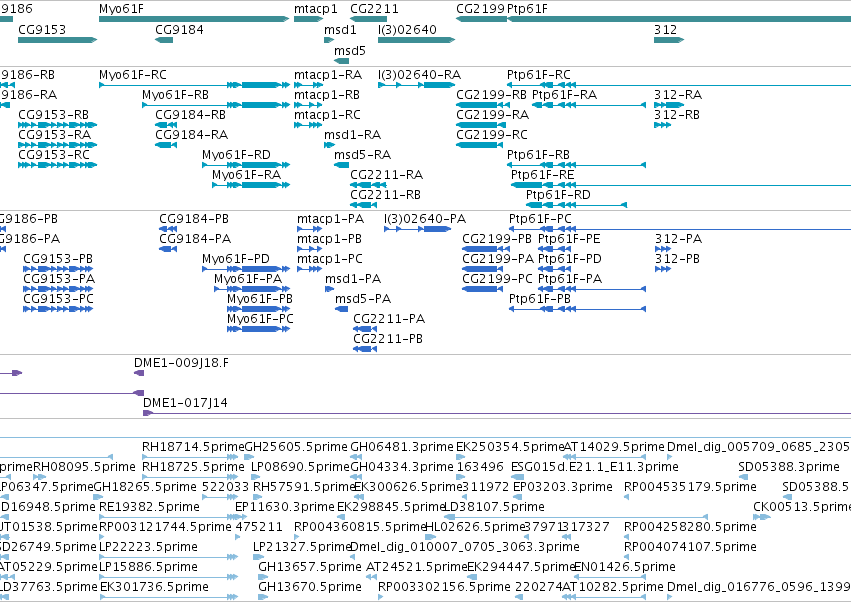The width and height of the screenshot is (851, 602).
Task: Select the mtacp1-RC transcript label
Action: coord(327,115)
